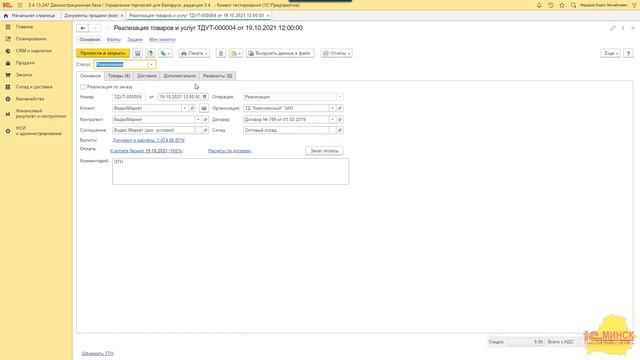Open client card with open icon beside Клиент field

[x=192, y=108]
